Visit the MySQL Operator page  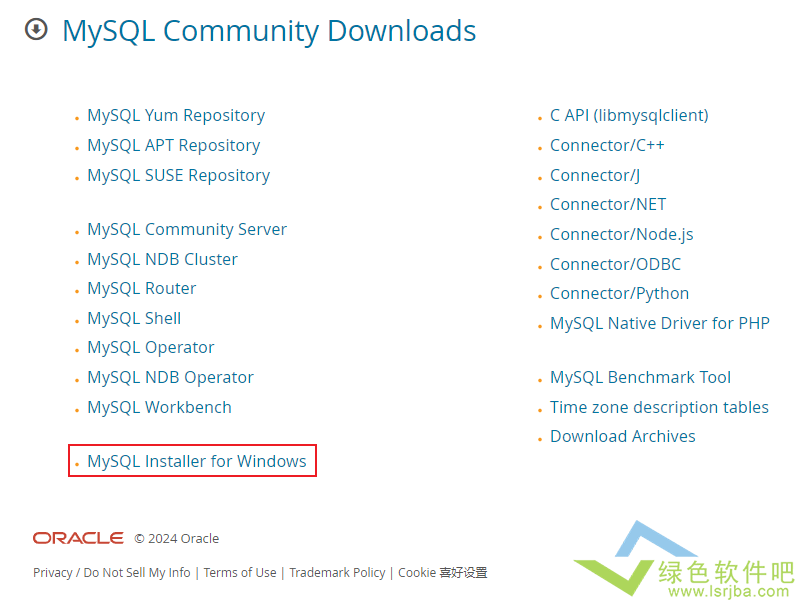(151, 348)
